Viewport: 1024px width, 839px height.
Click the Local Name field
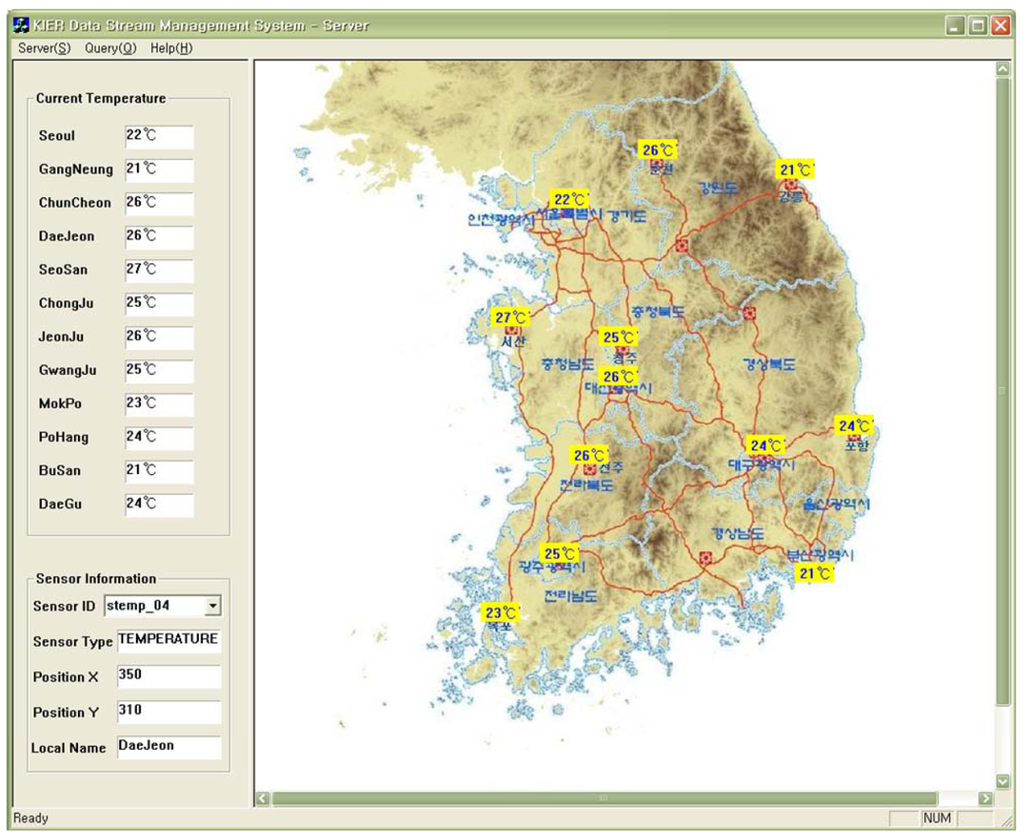point(168,747)
